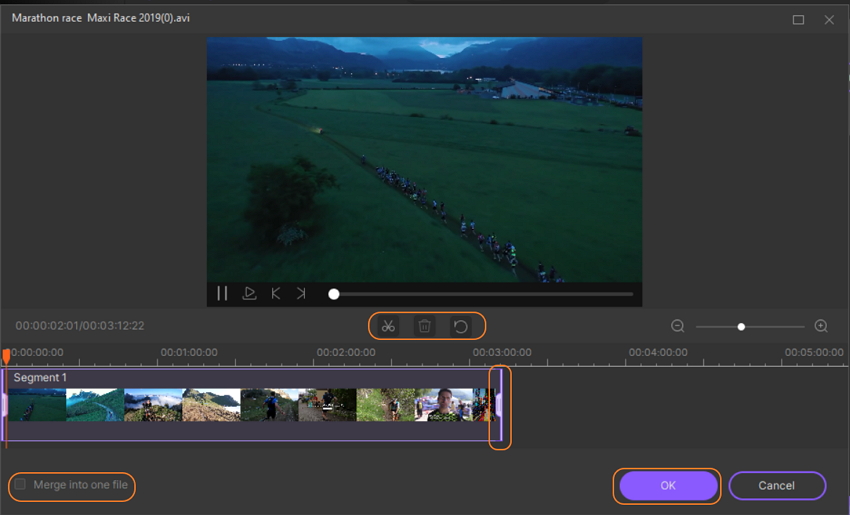Click the first thumbnail showing the green field

(x=37, y=404)
